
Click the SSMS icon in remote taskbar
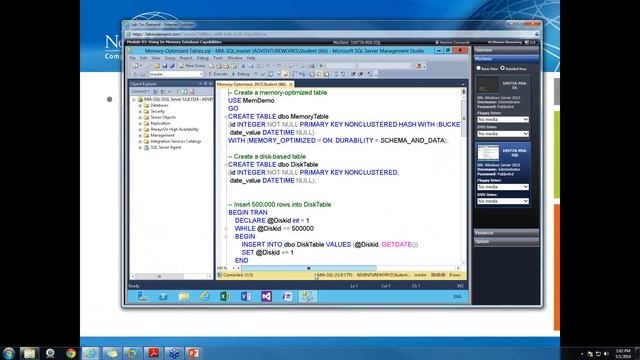coord(308,296)
